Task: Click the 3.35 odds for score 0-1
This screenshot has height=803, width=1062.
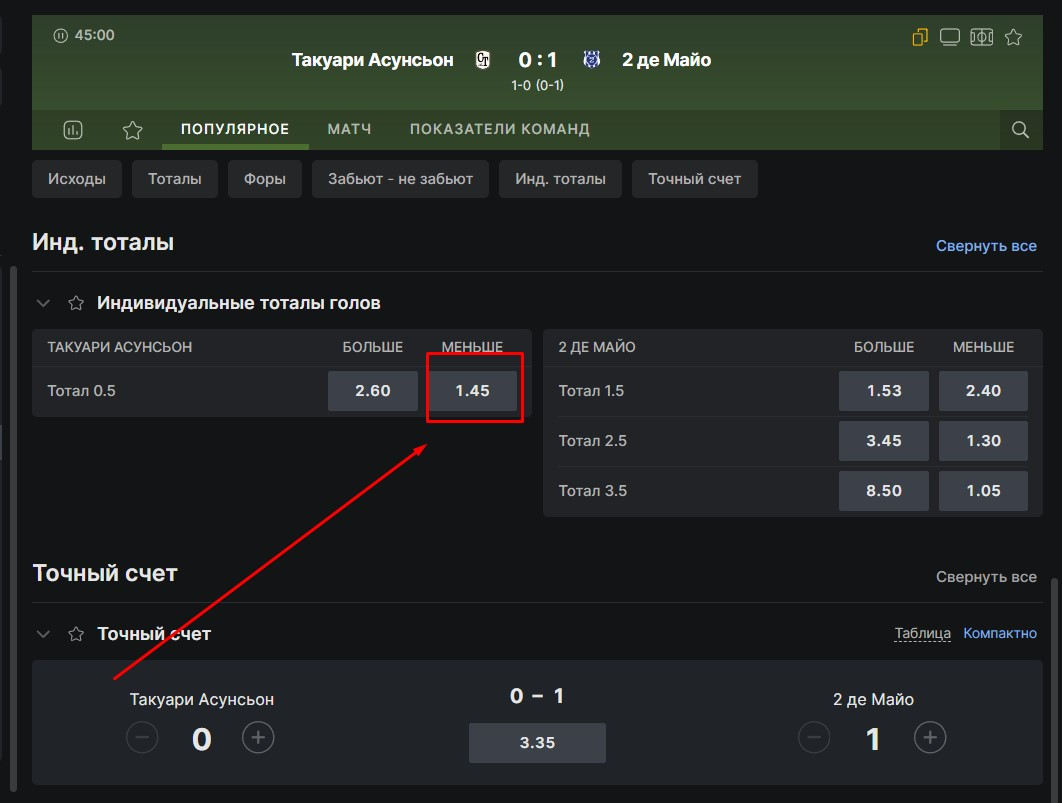Action: pos(537,743)
